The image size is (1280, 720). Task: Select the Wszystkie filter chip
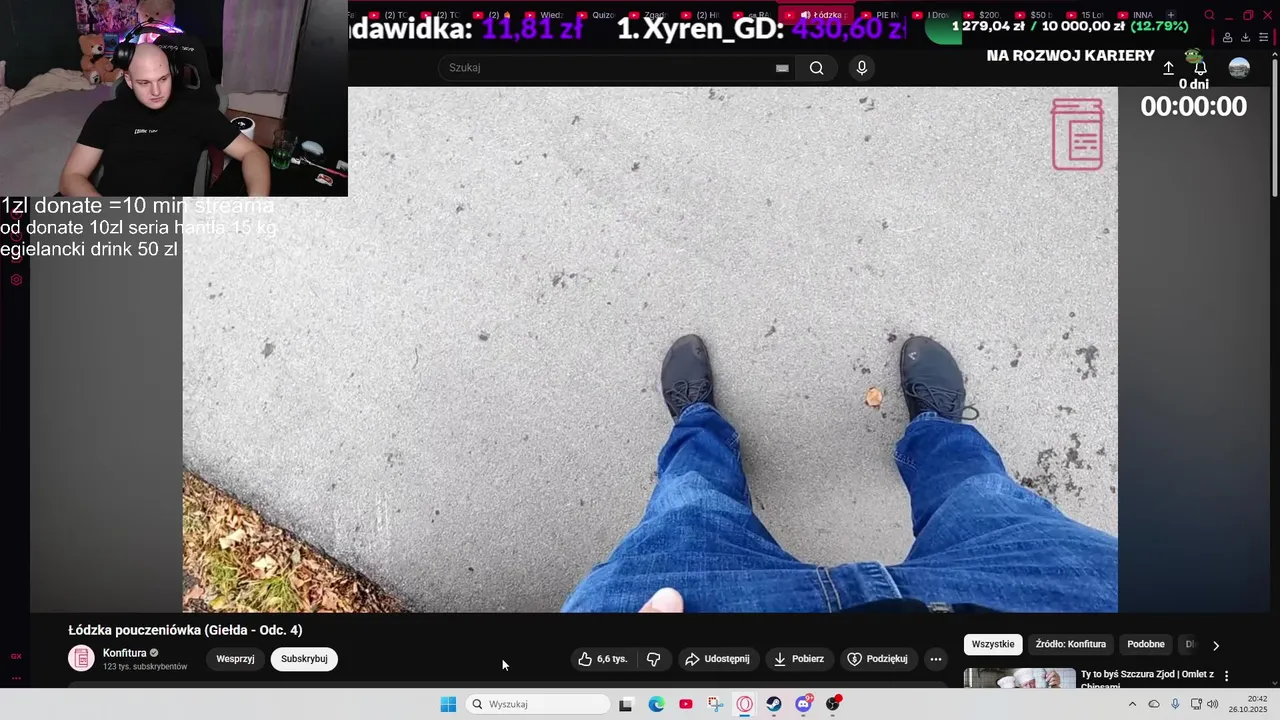pyautogui.click(x=993, y=644)
